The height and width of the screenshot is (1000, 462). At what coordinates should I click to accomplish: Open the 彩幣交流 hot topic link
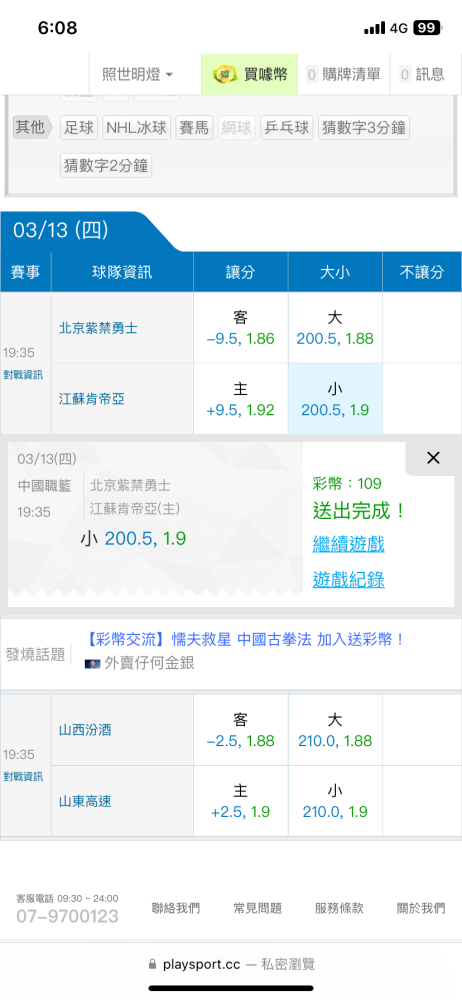point(245,639)
